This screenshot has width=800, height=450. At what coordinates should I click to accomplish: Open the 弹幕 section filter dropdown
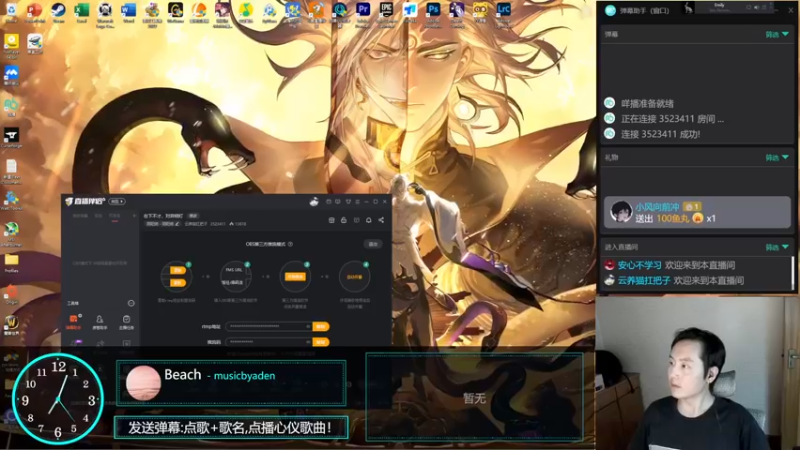[777, 34]
